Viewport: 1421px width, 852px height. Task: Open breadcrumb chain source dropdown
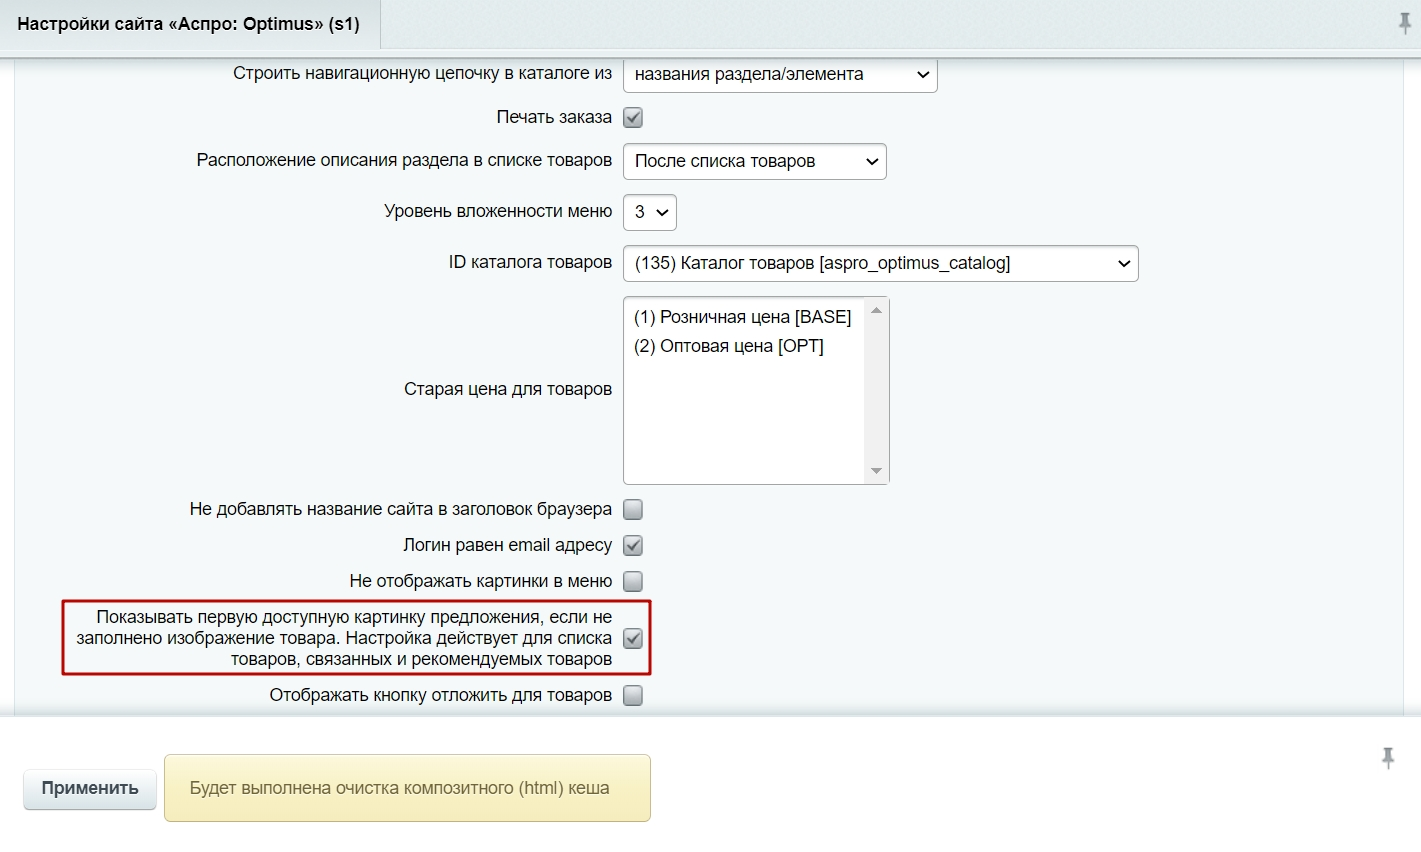780,74
